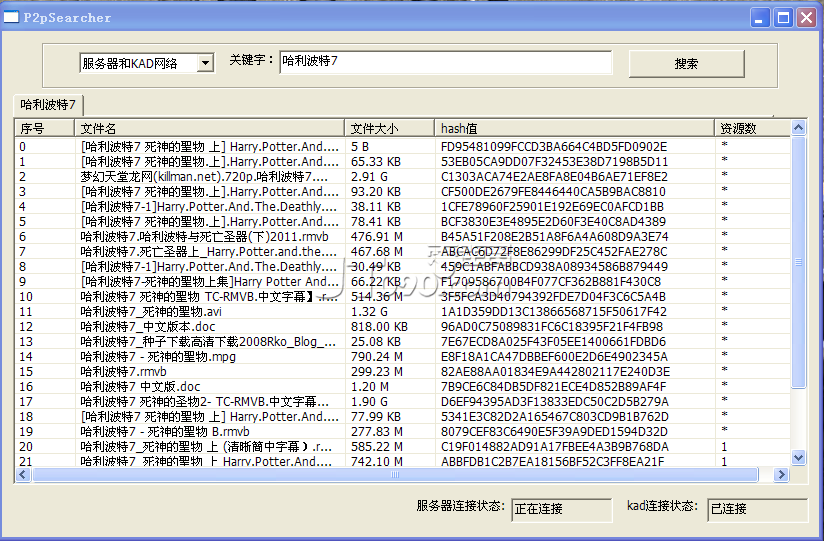Sort by 序号 column header
The image size is (824, 541).
click(x=44, y=128)
